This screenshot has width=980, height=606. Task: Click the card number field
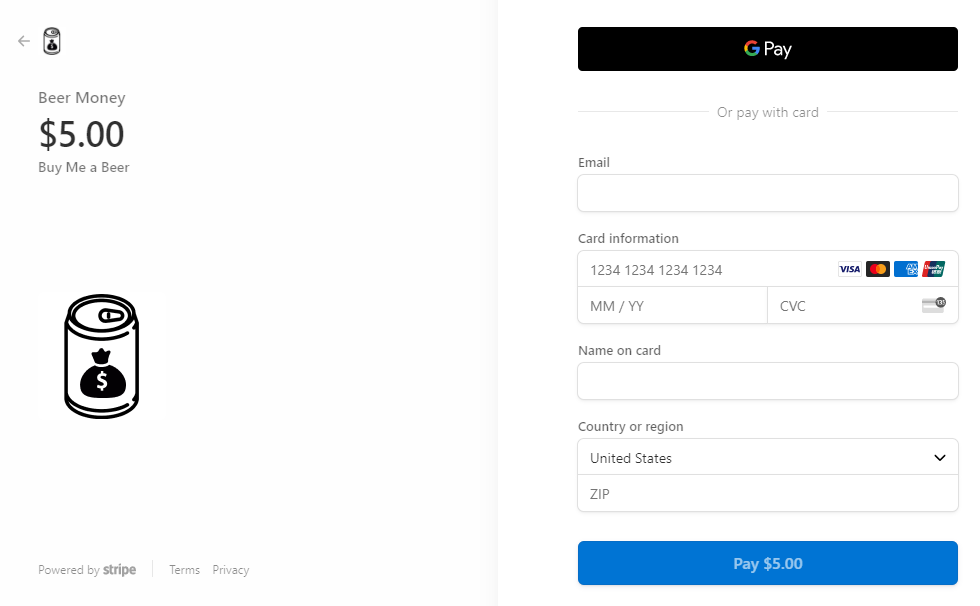tap(700, 270)
